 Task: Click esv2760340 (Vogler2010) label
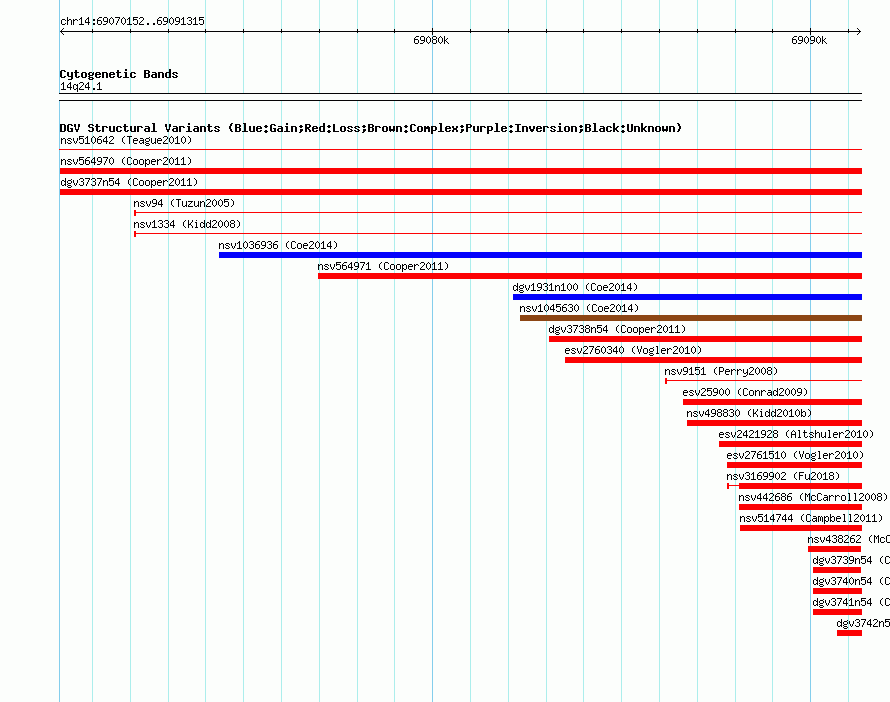point(633,350)
